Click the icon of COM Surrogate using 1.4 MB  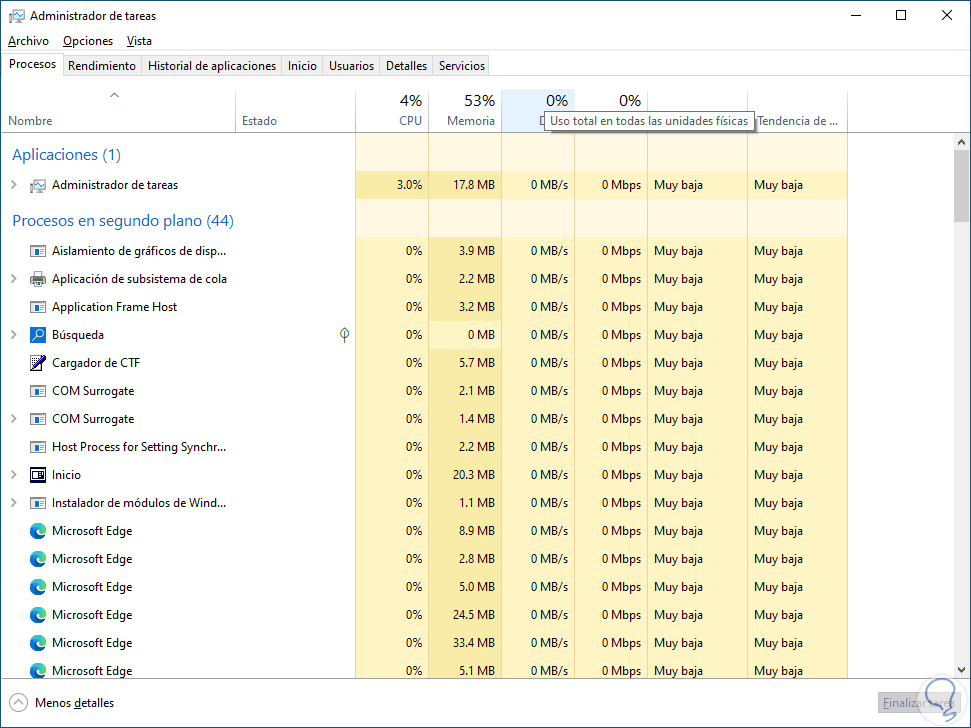pyautogui.click(x=38, y=419)
